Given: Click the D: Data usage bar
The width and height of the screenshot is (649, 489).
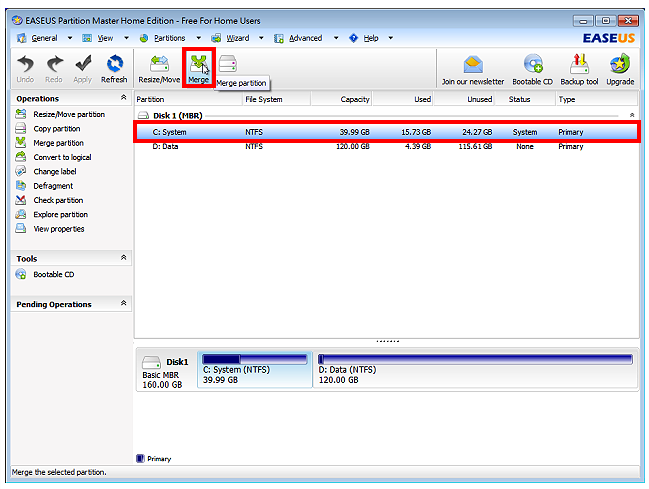Looking at the screenshot, I should tap(475, 359).
